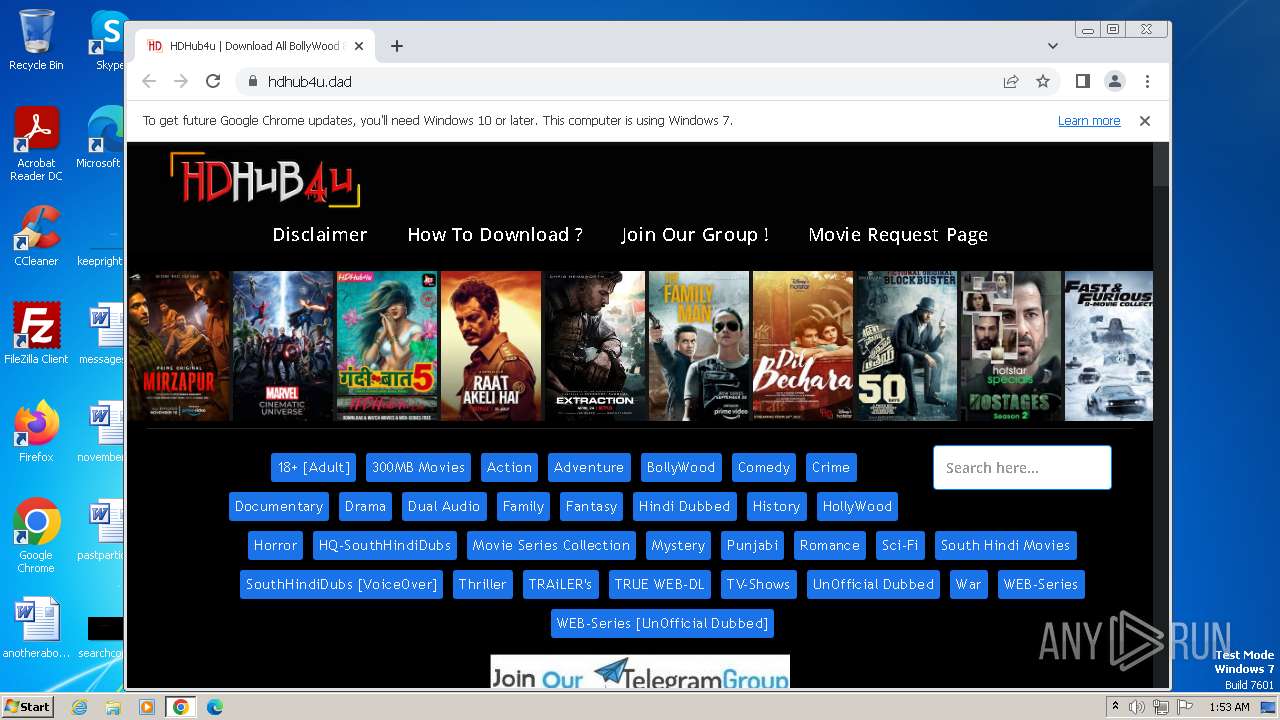
Task: Select the 18+ [Adult] category
Action: click(x=314, y=467)
